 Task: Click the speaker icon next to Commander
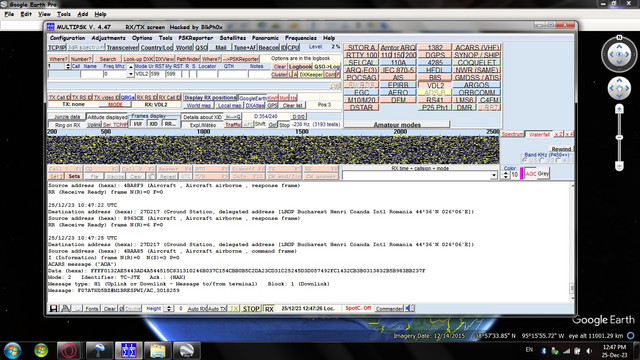pos(409,308)
